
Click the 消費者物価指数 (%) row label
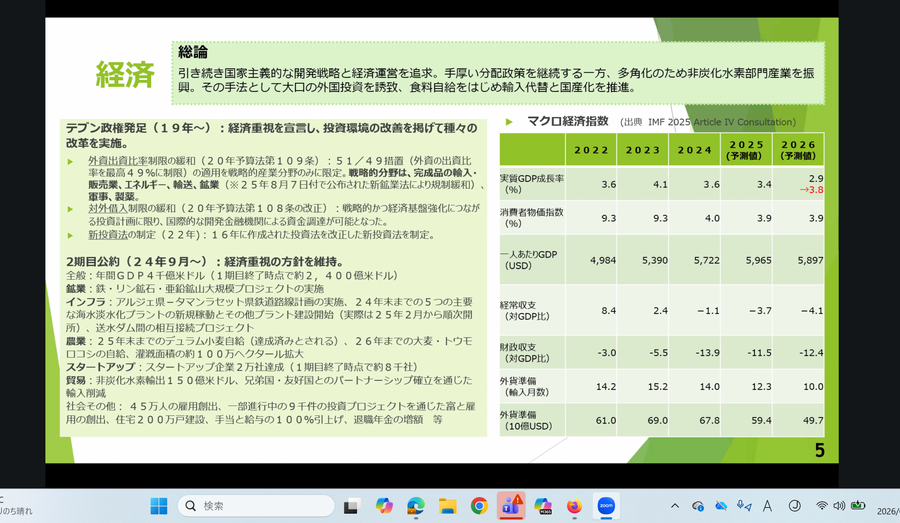532,218
